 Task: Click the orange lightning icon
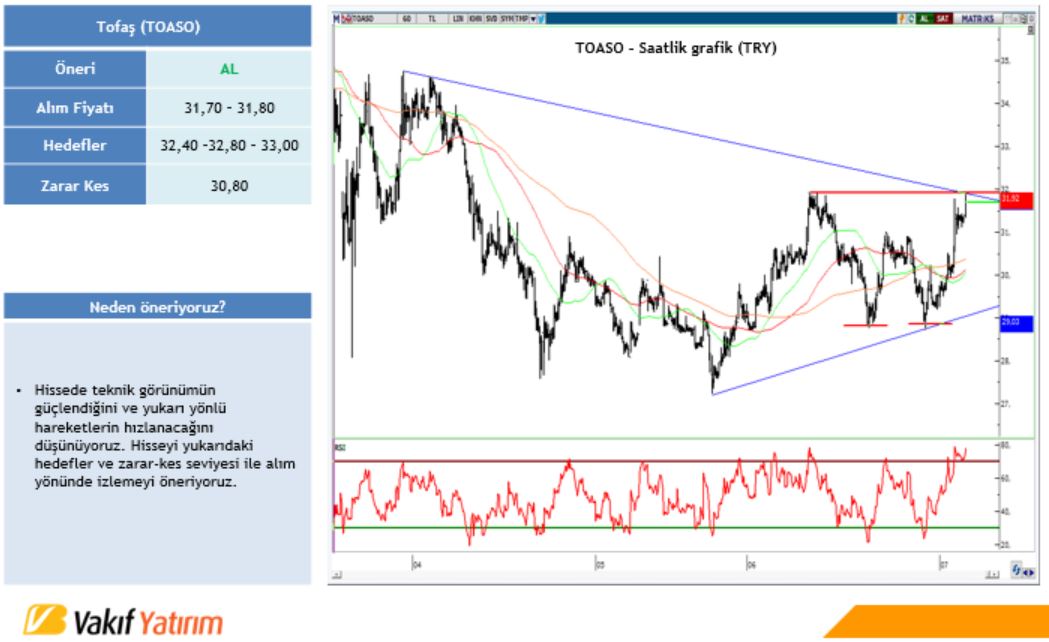click(x=902, y=19)
